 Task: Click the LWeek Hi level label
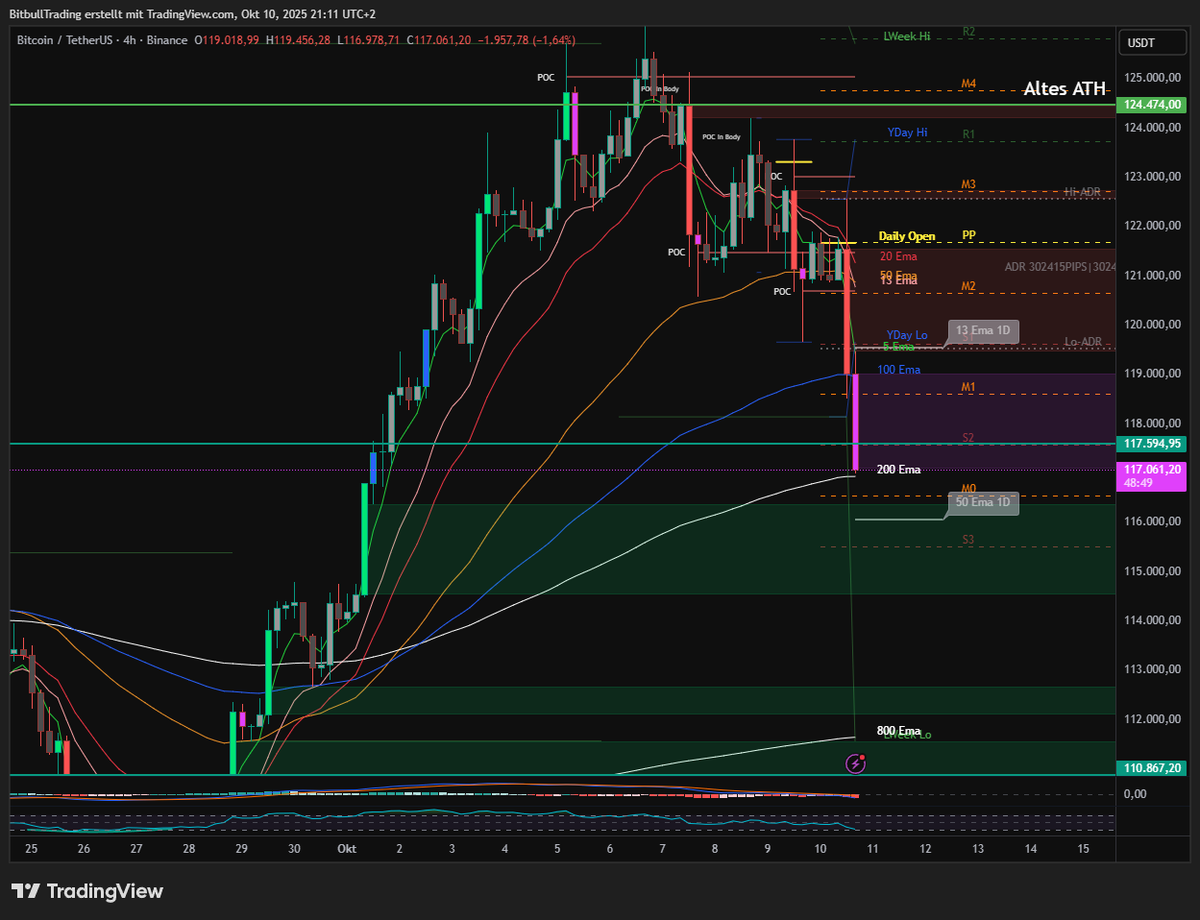[x=905, y=36]
